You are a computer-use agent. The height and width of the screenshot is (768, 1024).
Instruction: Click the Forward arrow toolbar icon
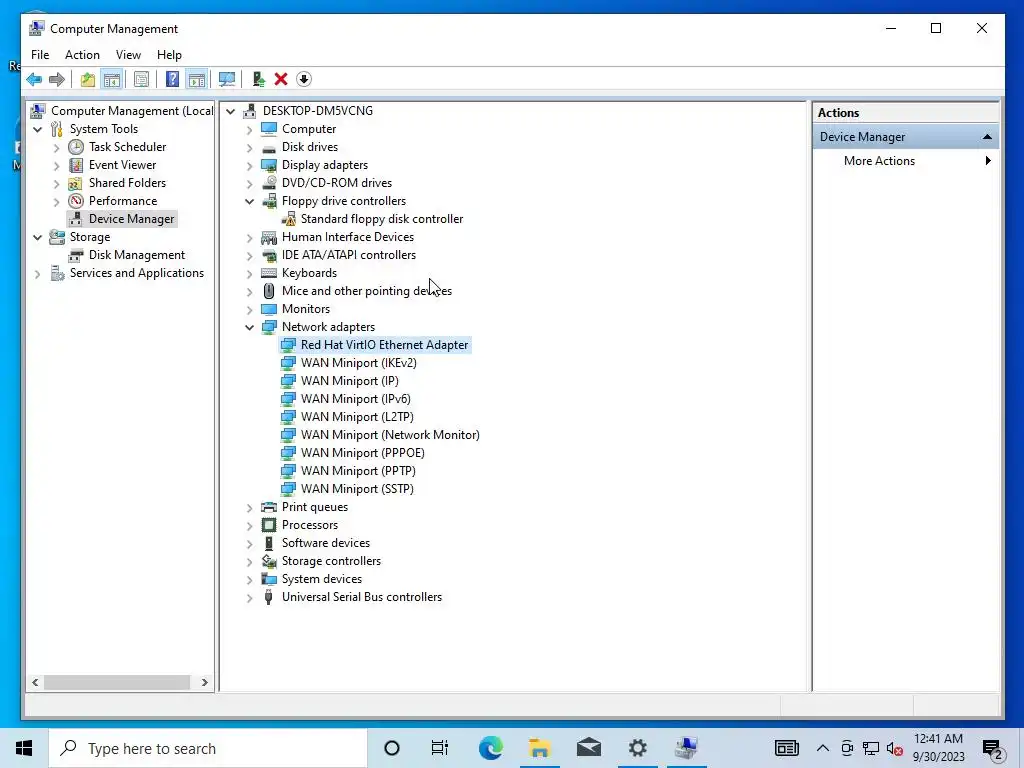(x=57, y=80)
